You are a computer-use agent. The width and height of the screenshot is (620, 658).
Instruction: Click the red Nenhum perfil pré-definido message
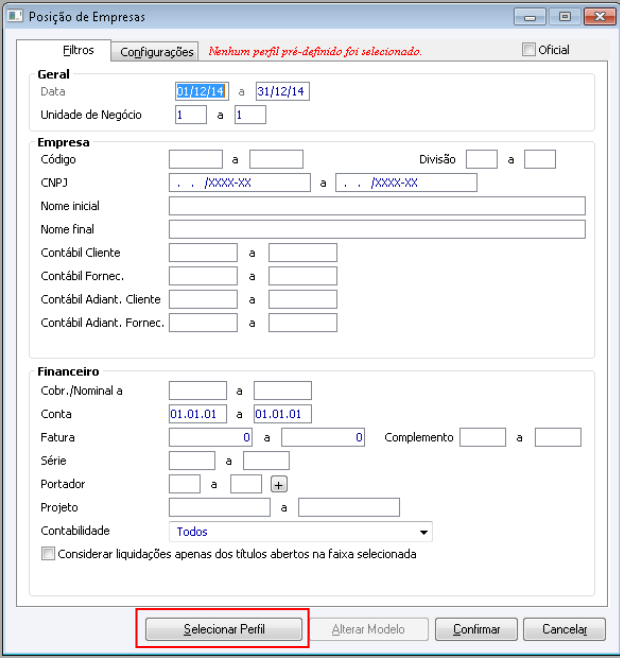(315, 51)
